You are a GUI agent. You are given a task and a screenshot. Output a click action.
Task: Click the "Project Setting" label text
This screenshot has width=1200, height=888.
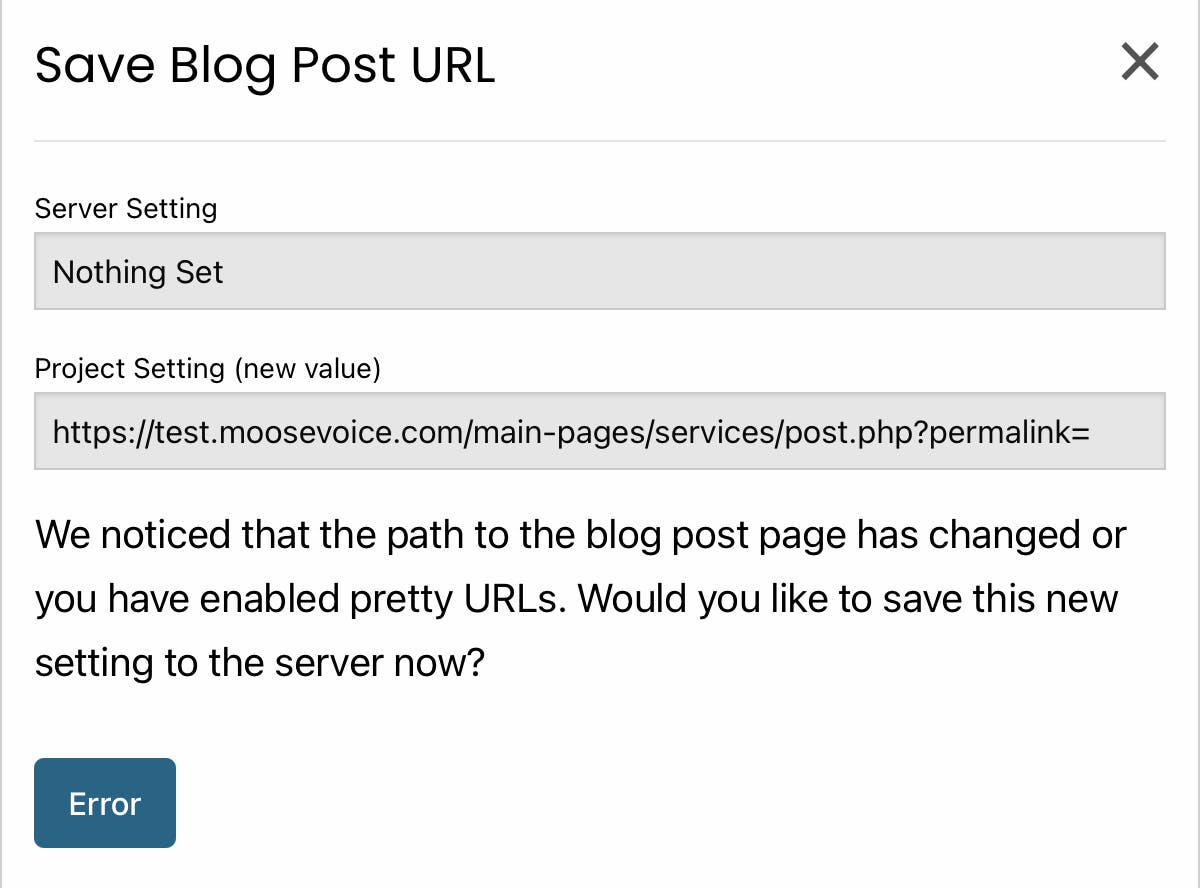tap(130, 369)
